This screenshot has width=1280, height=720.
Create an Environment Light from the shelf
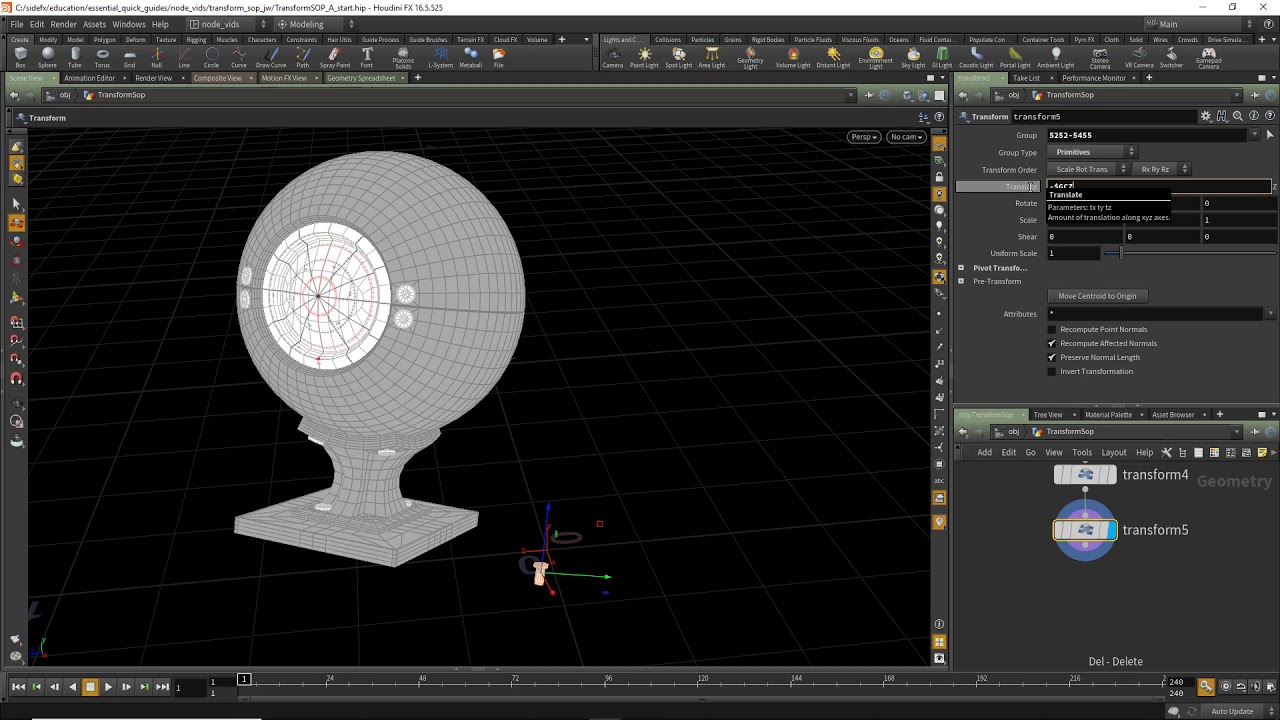(875, 58)
